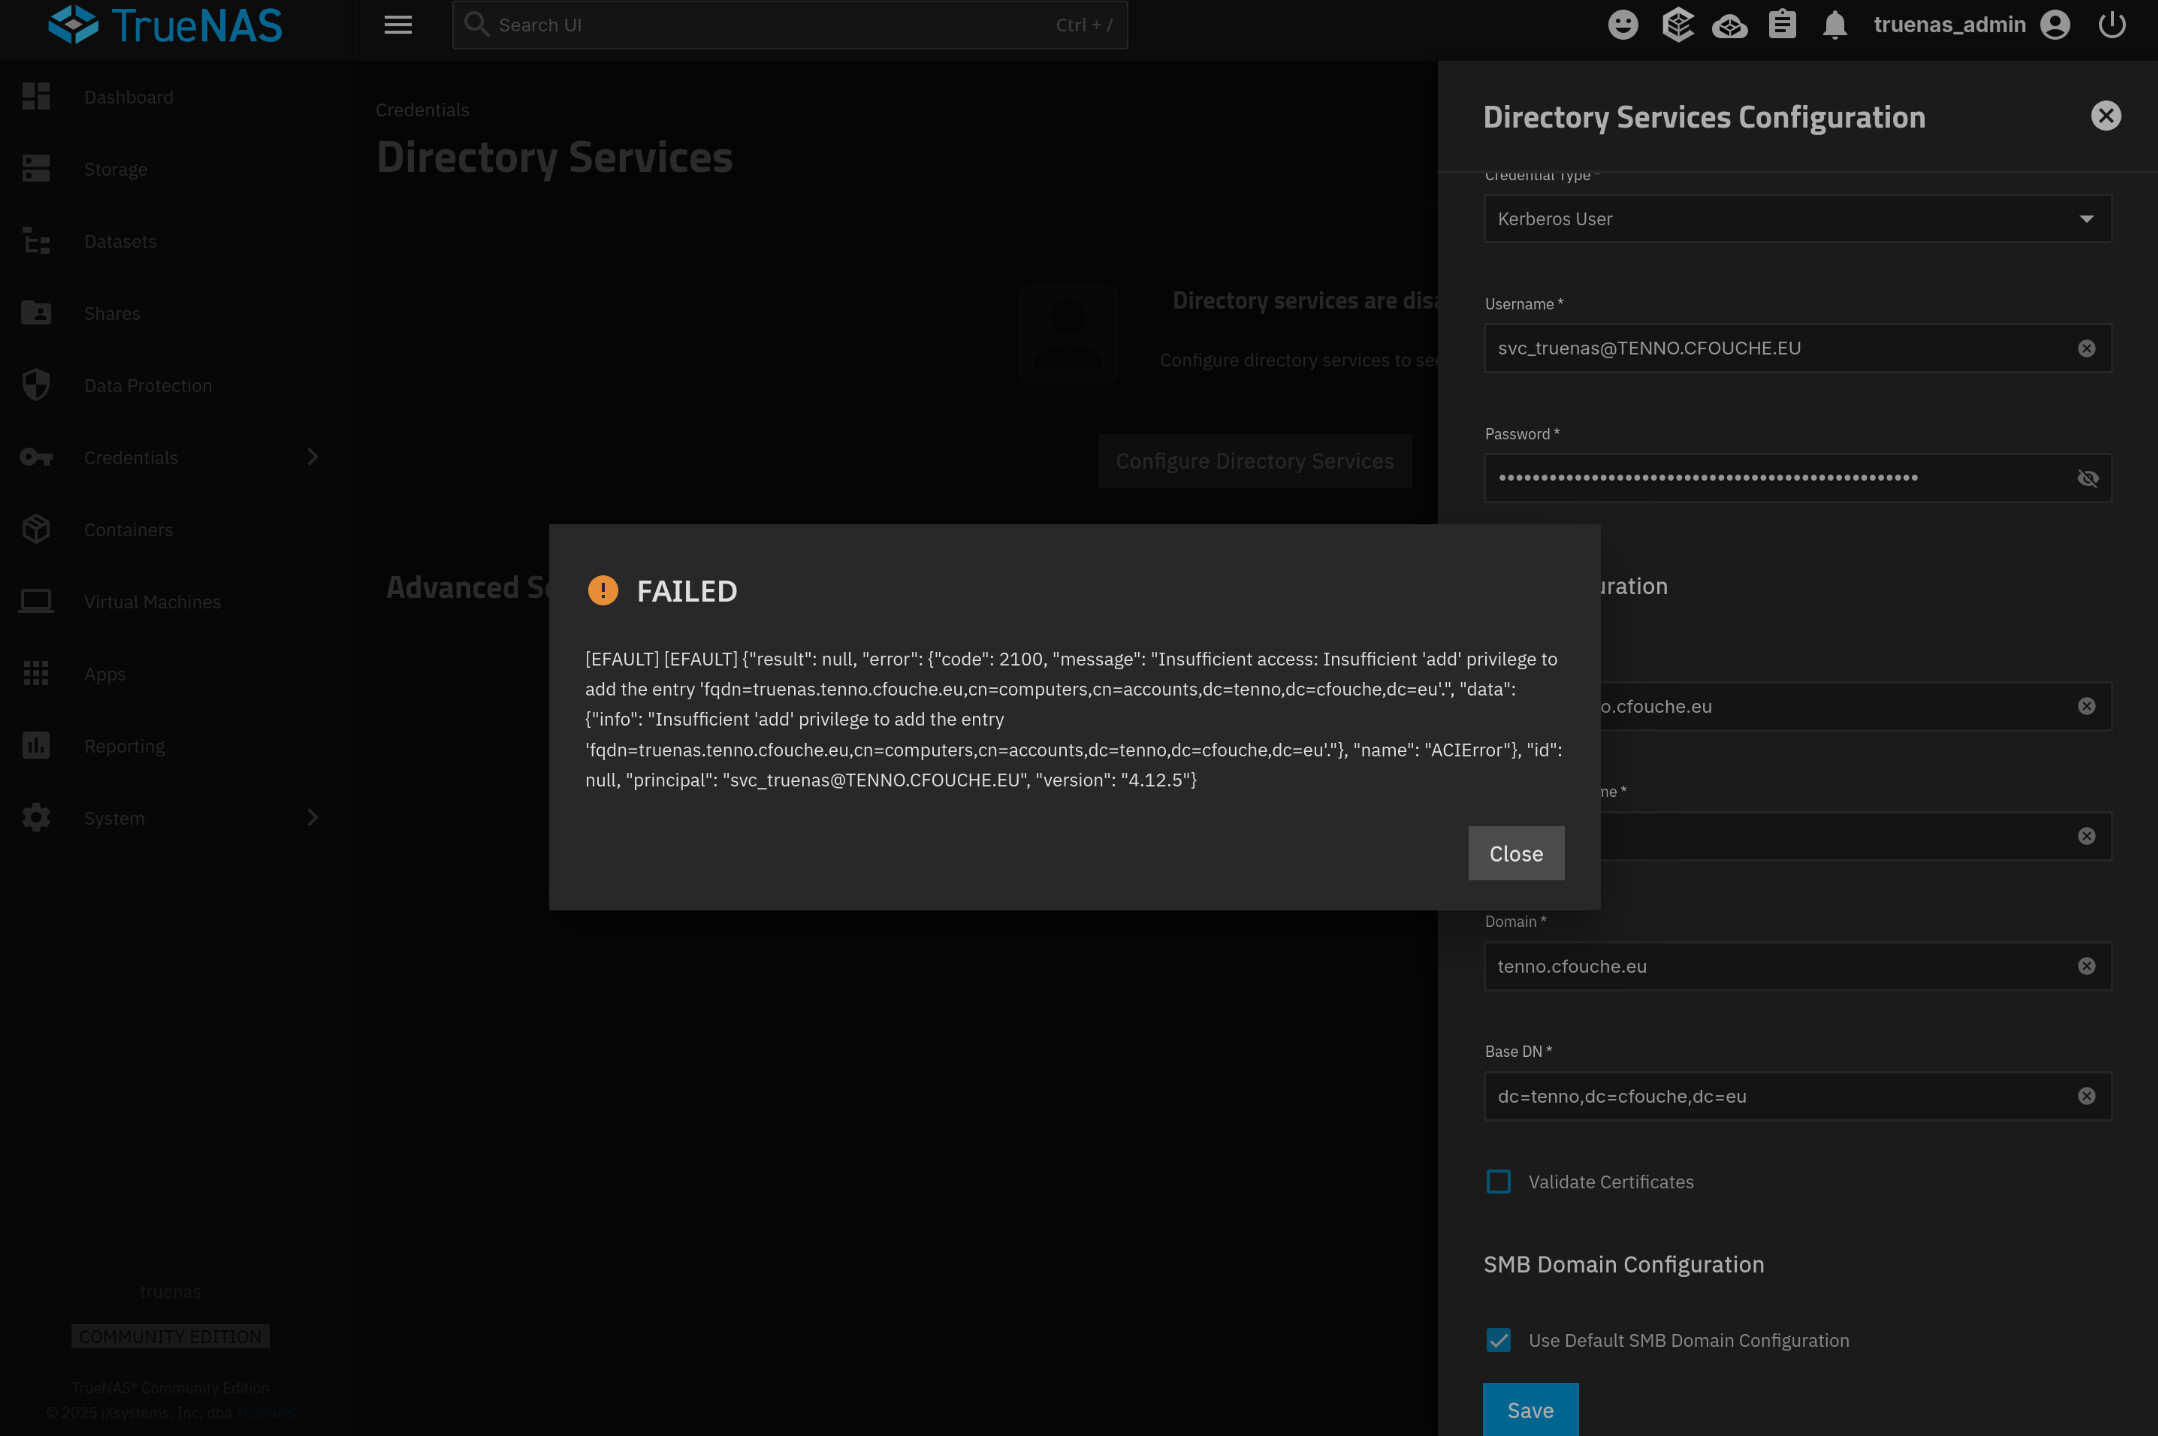This screenshot has width=2158, height=1436.
Task: Clear the Base DN field with X icon
Action: 2086,1096
